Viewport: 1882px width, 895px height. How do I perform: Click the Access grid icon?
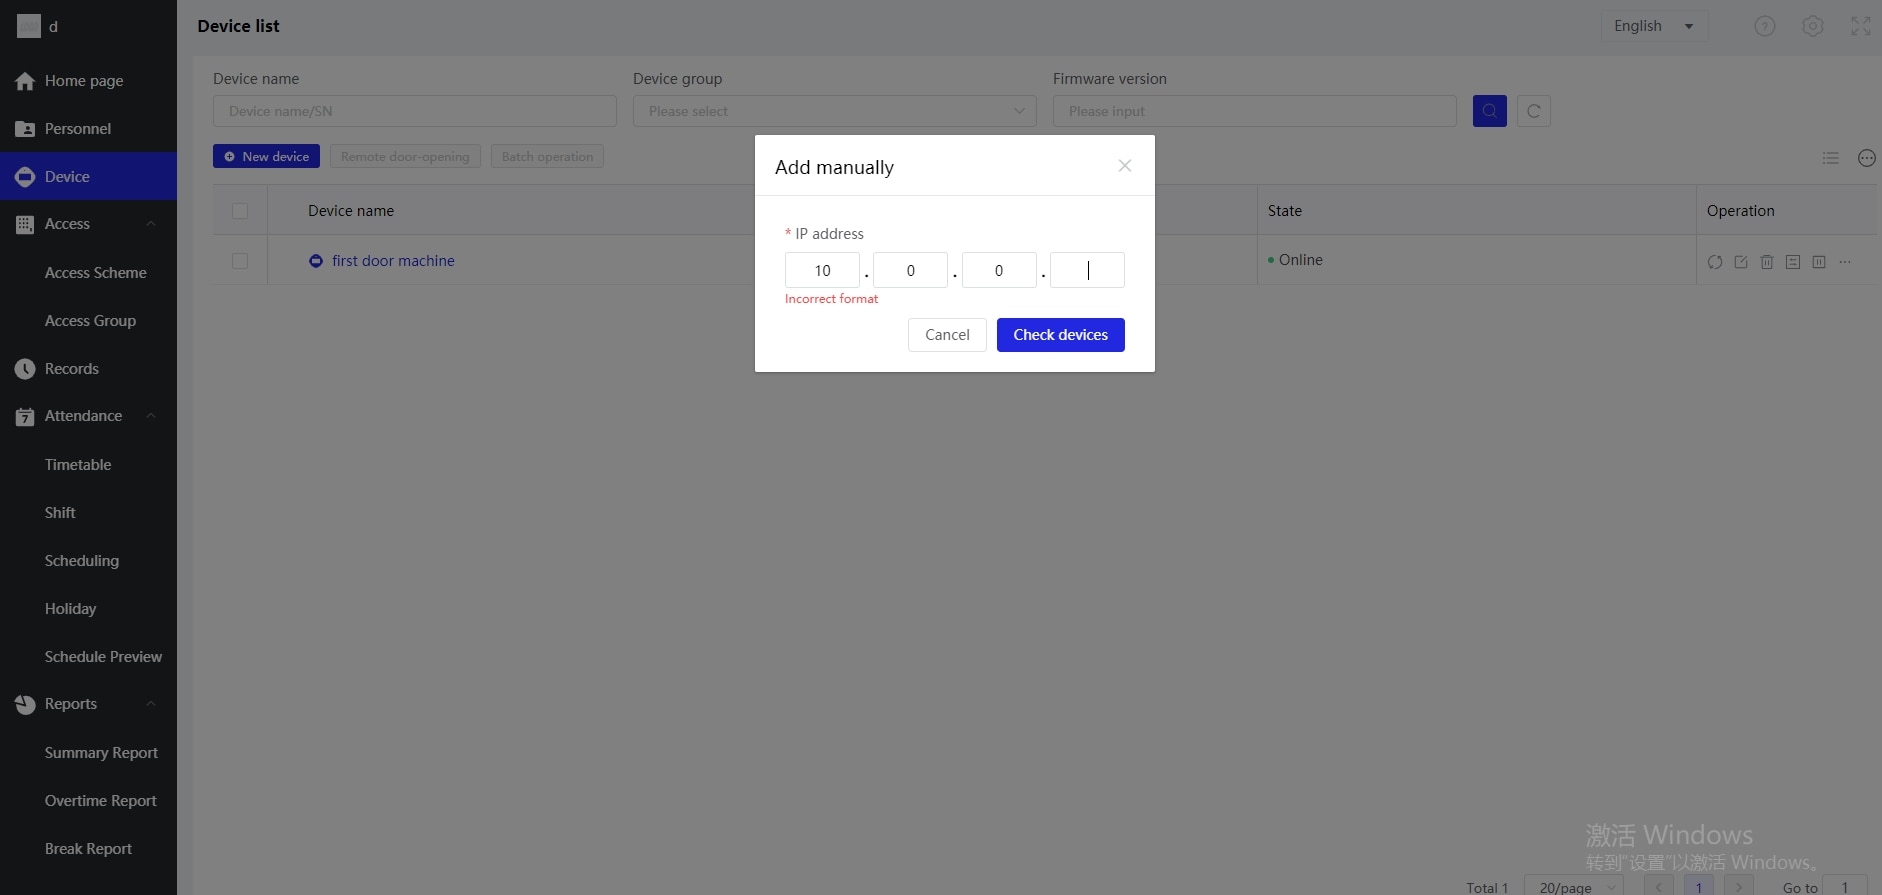pos(25,225)
